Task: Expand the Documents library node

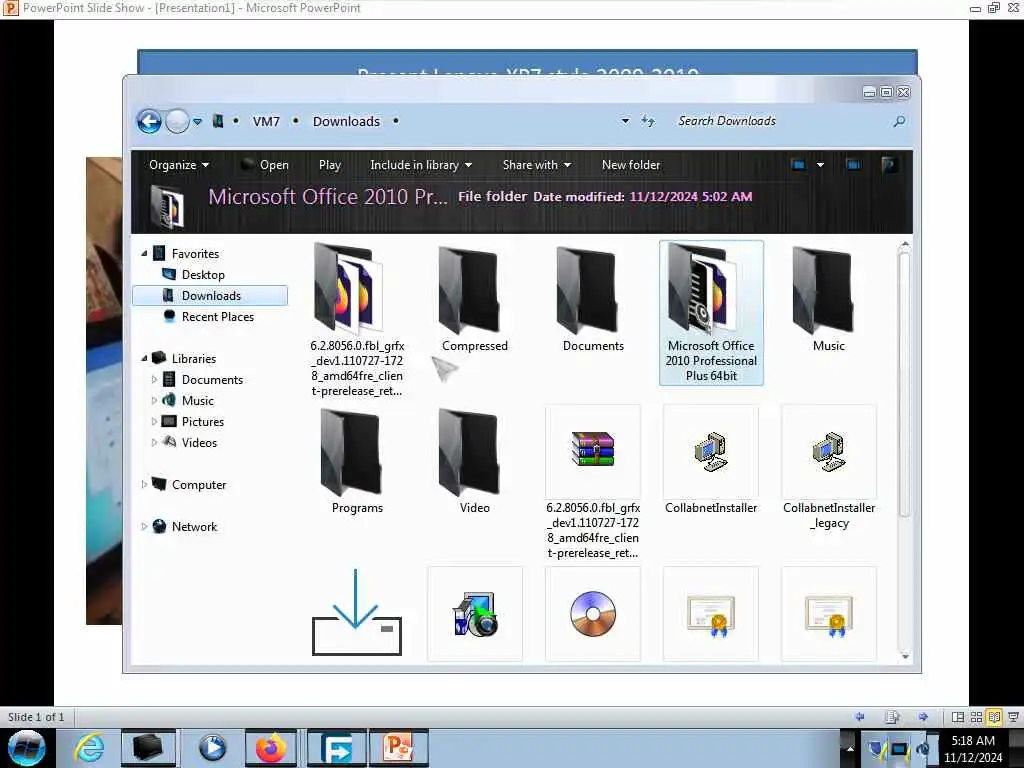Action: (x=154, y=379)
